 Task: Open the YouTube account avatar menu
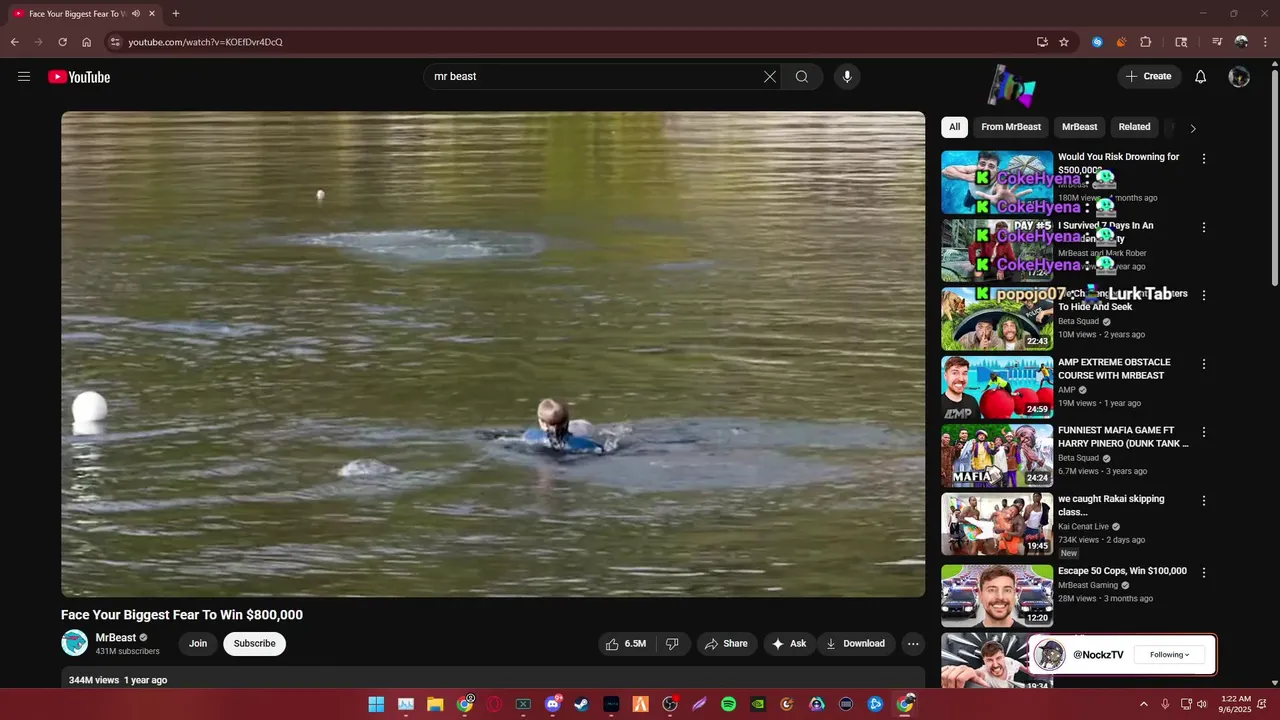[x=1239, y=77]
